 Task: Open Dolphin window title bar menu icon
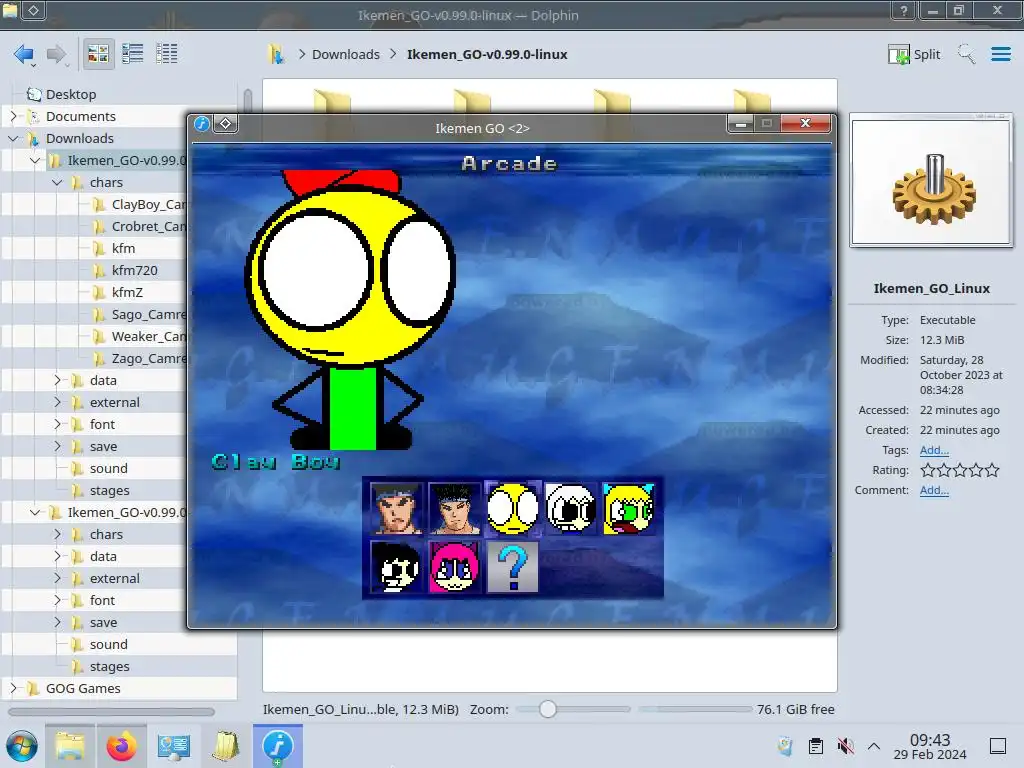[x=10, y=10]
